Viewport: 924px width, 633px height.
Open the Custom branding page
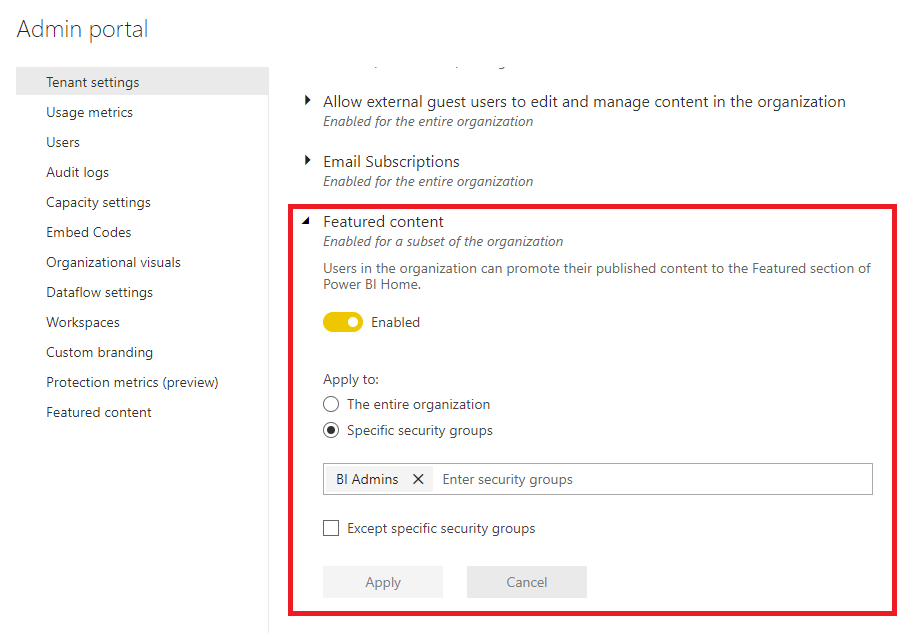[99, 352]
